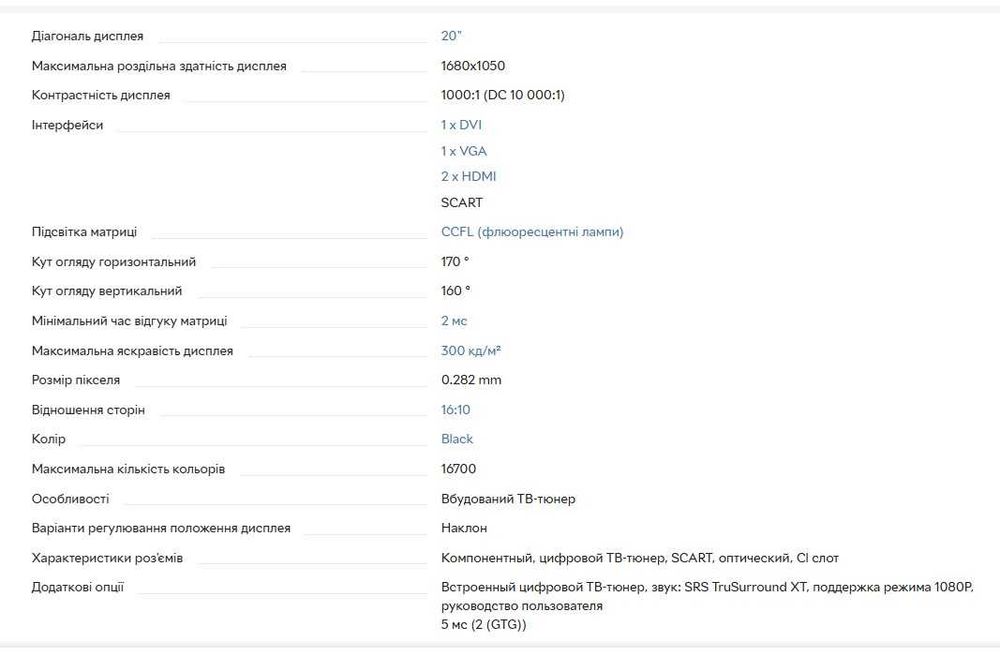Click the Додаткові опції row label
This screenshot has width=1000, height=656.
pyautogui.click(x=78, y=587)
